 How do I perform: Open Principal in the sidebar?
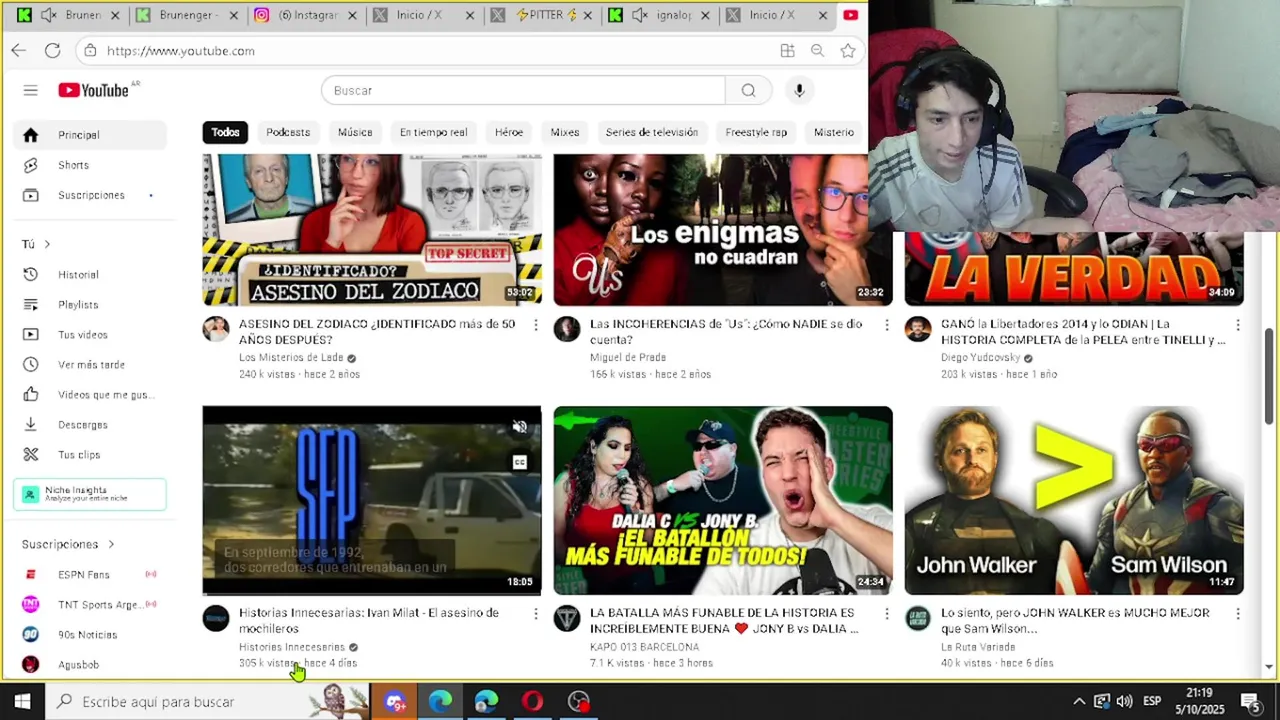90,135
